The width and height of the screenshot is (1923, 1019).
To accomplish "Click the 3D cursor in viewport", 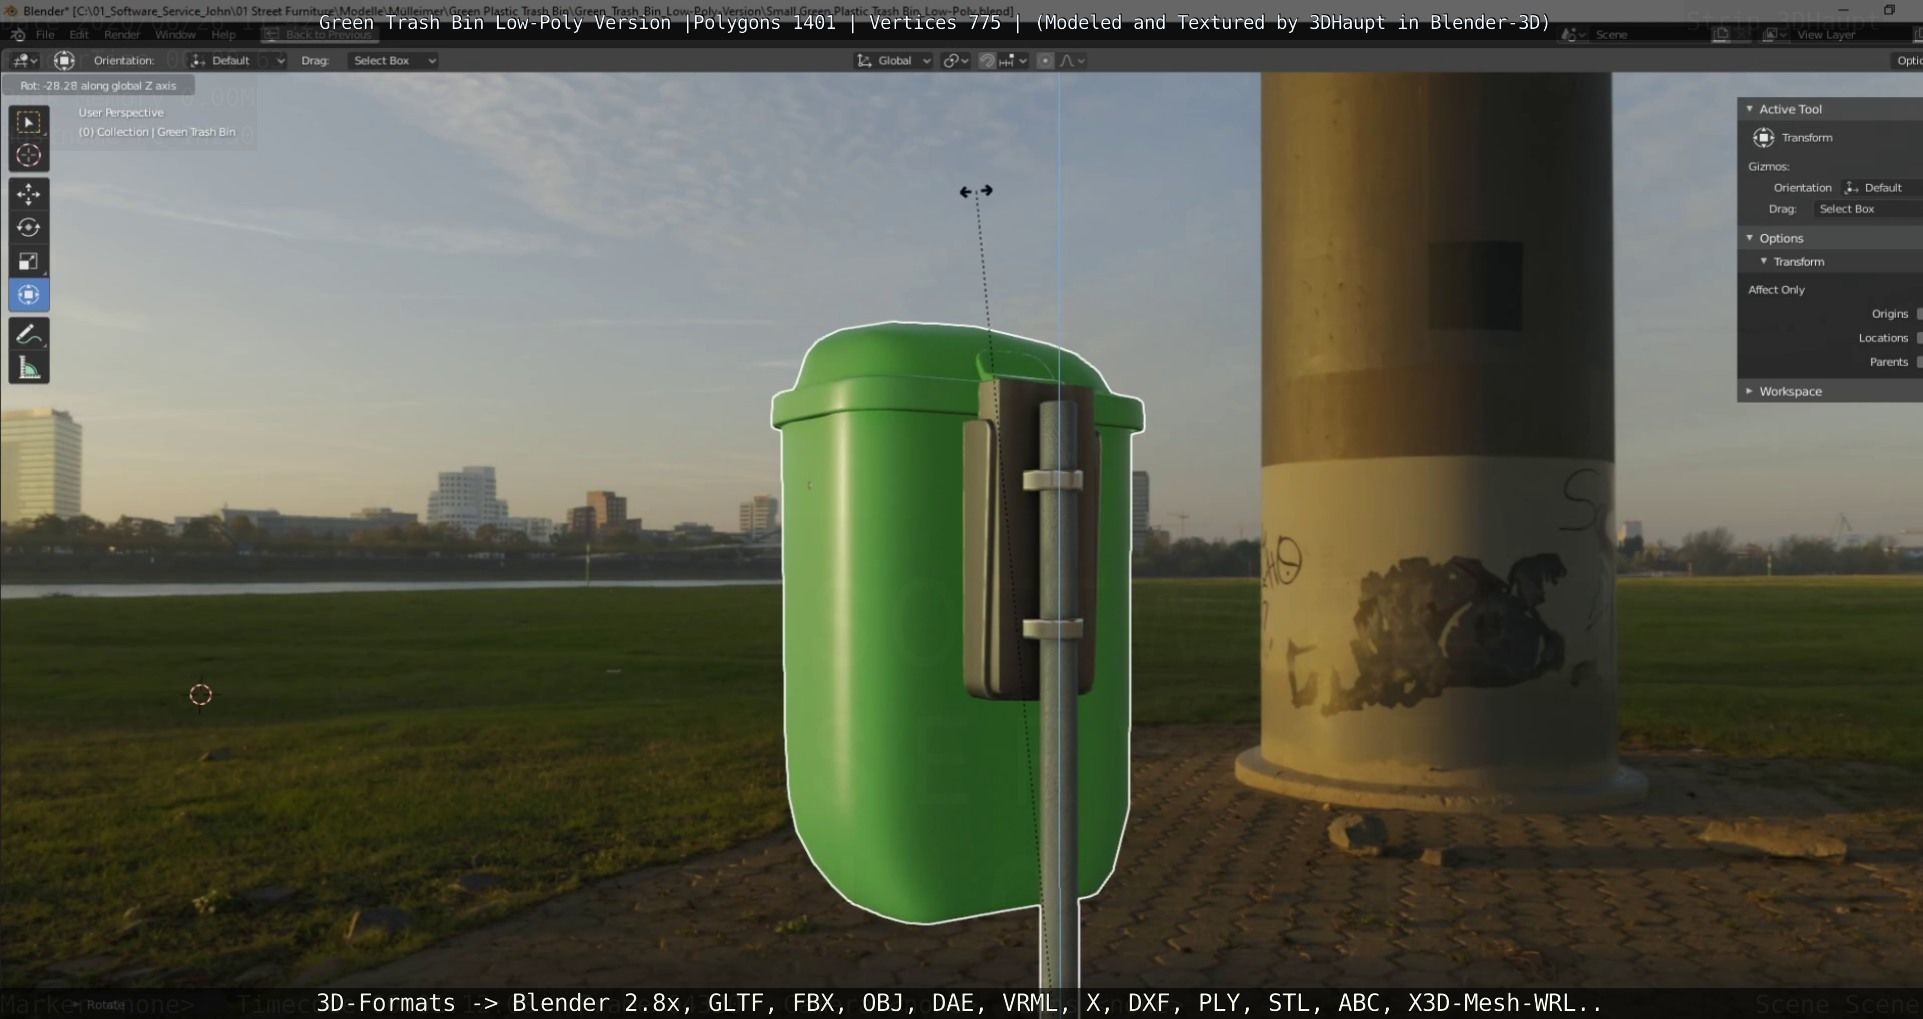I will click(201, 695).
